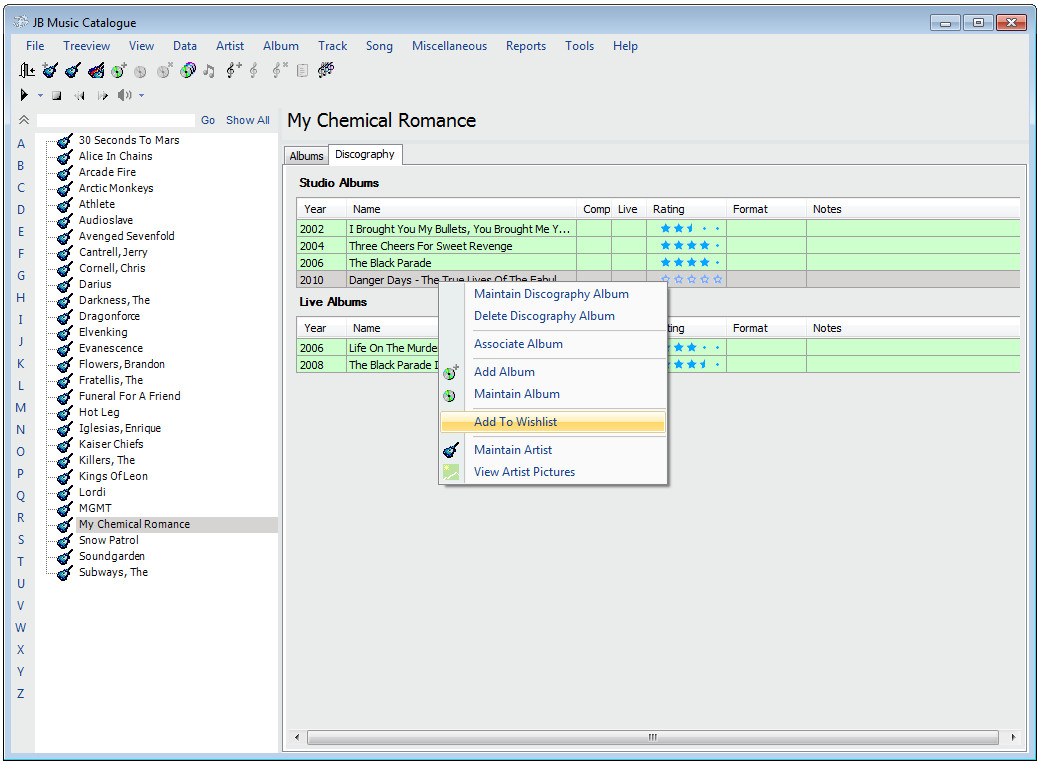Select Kings Of Leon in artist tree
1038x762 pixels.
[113, 477]
